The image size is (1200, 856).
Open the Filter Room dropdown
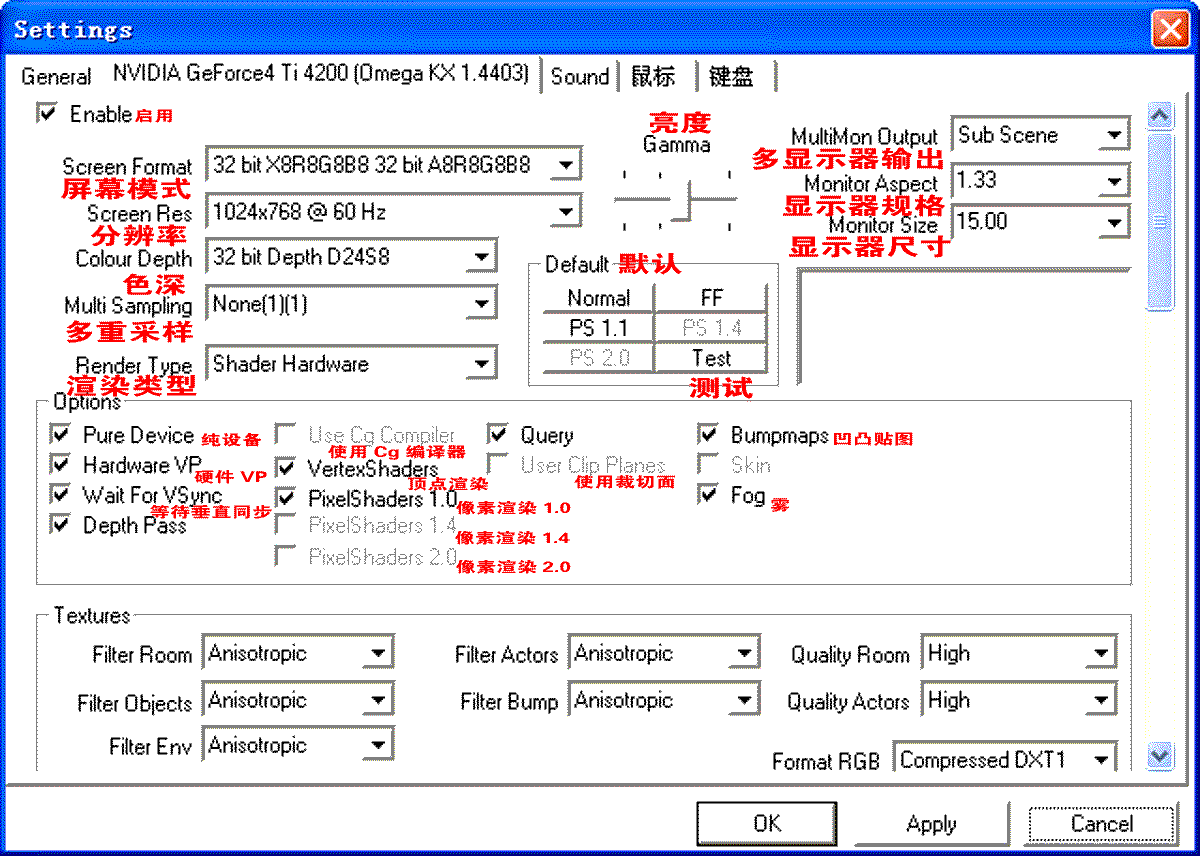pos(377,654)
